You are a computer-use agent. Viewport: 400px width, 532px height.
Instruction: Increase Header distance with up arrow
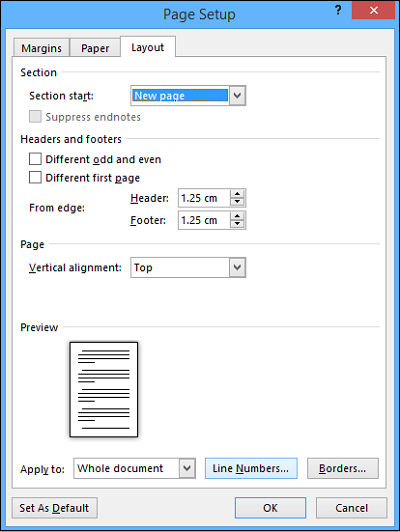(237, 194)
